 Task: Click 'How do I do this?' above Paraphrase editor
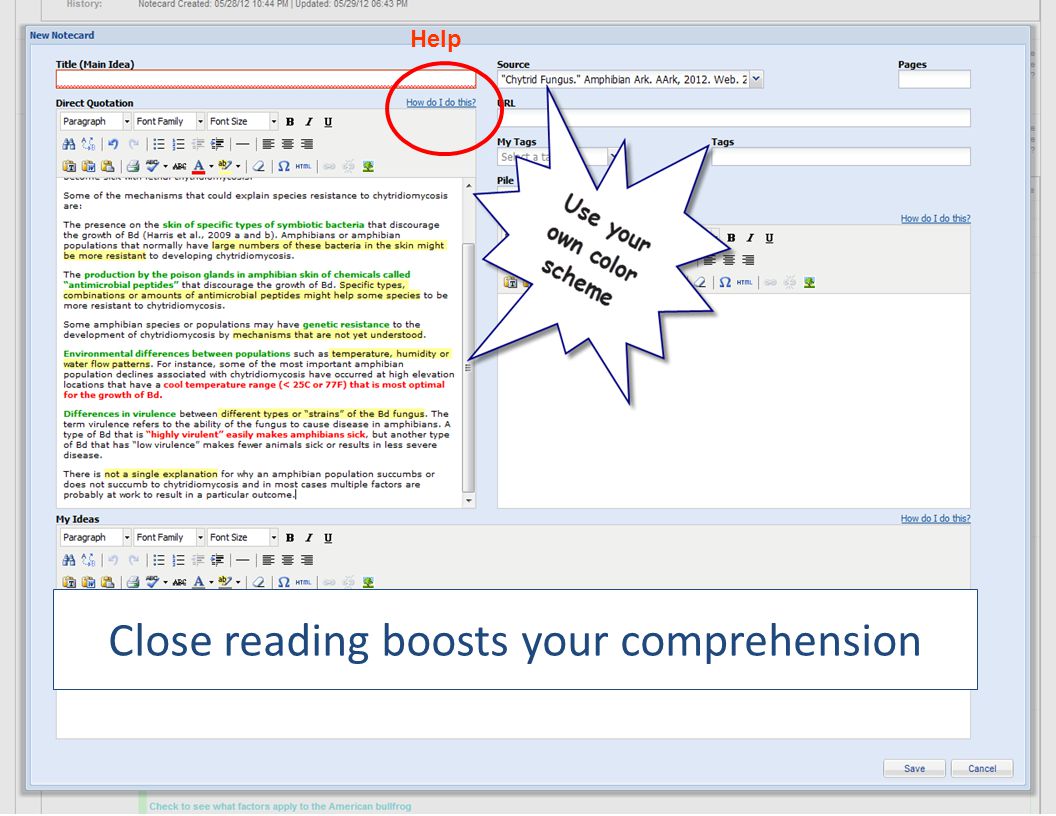click(935, 219)
